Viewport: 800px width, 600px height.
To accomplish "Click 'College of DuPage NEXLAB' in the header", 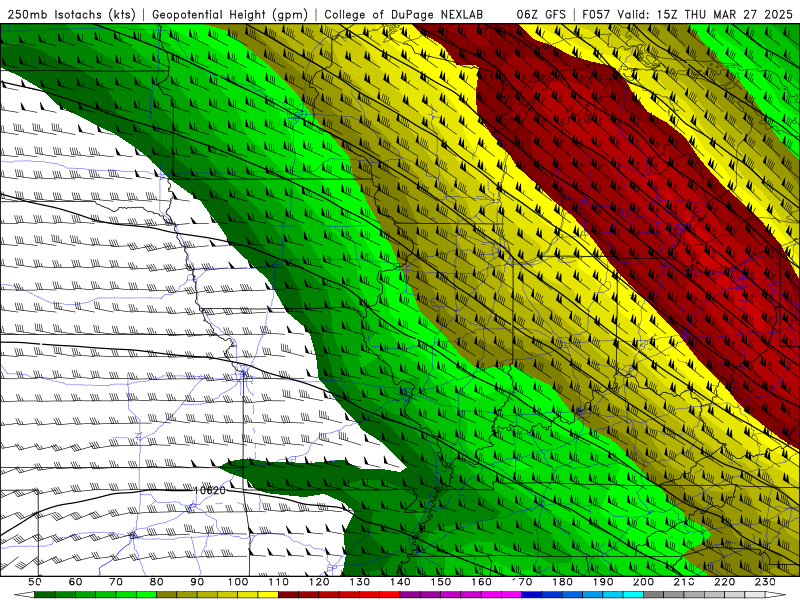I will 403,14.
